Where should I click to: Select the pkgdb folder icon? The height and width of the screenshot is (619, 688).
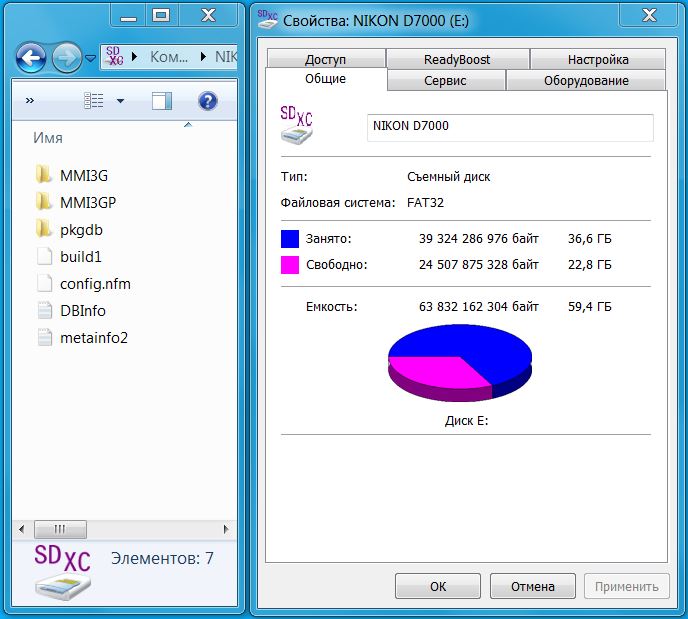pos(43,229)
